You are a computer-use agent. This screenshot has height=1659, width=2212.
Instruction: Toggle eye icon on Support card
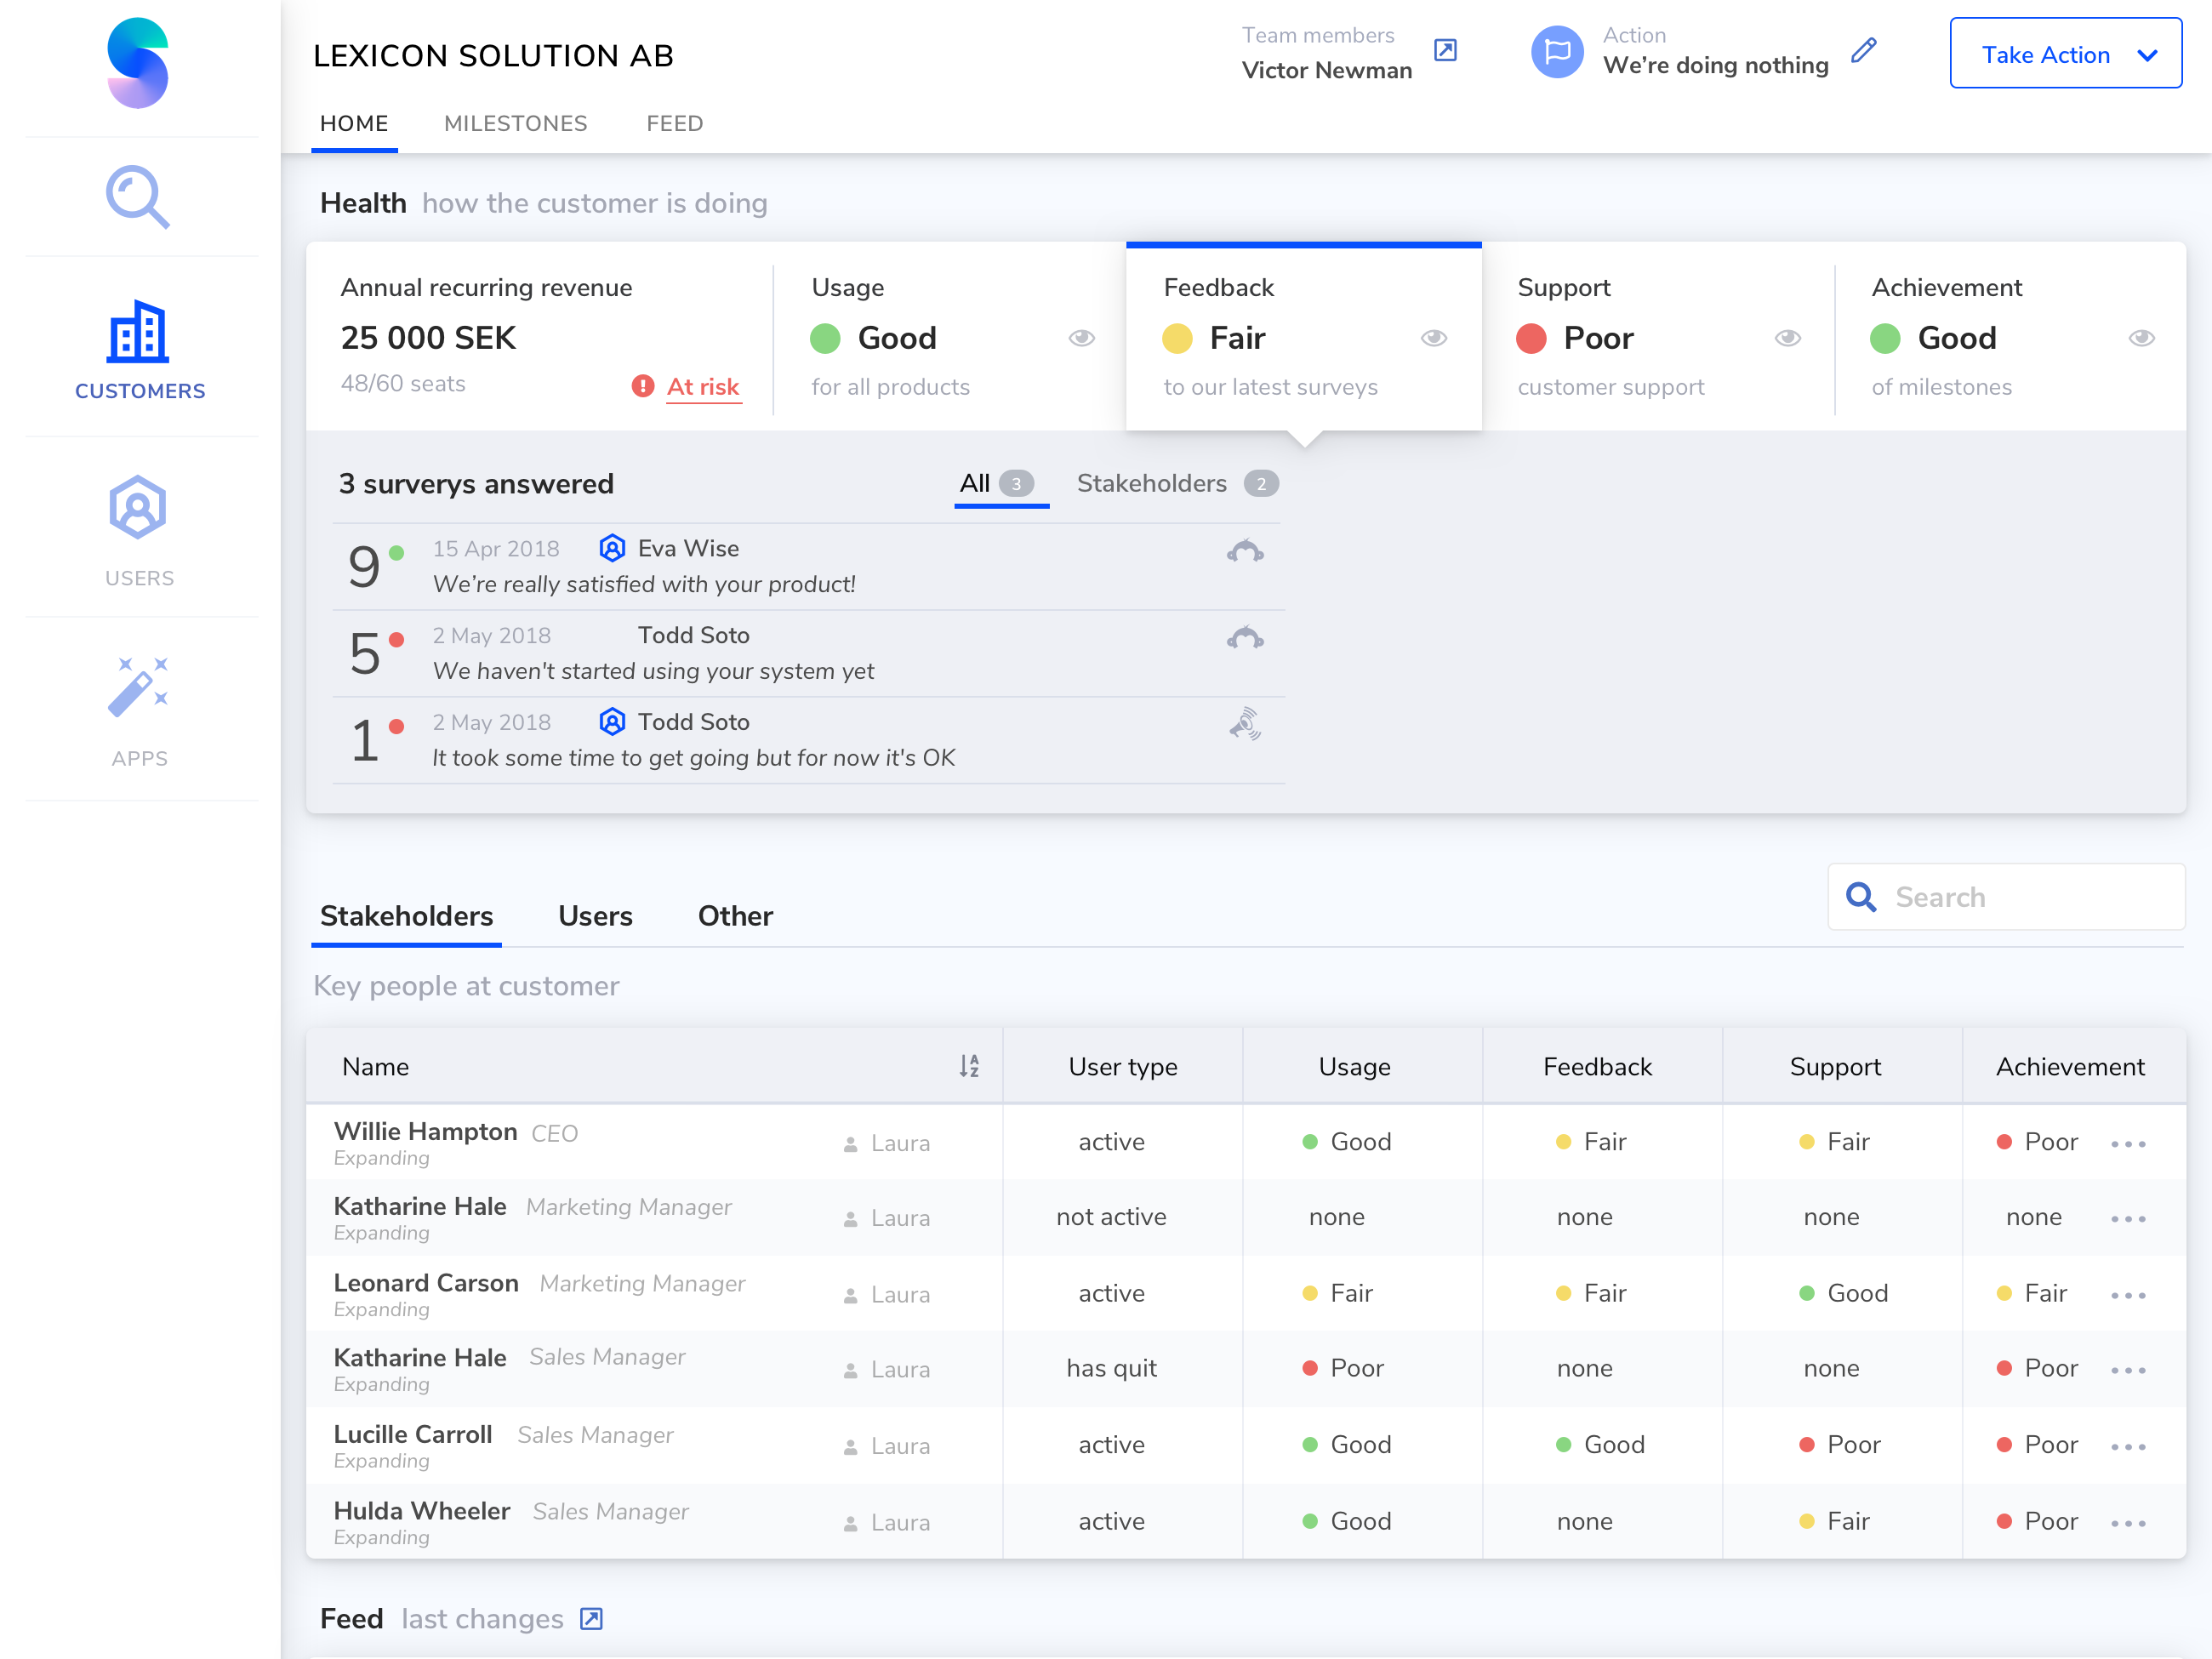(x=1787, y=338)
